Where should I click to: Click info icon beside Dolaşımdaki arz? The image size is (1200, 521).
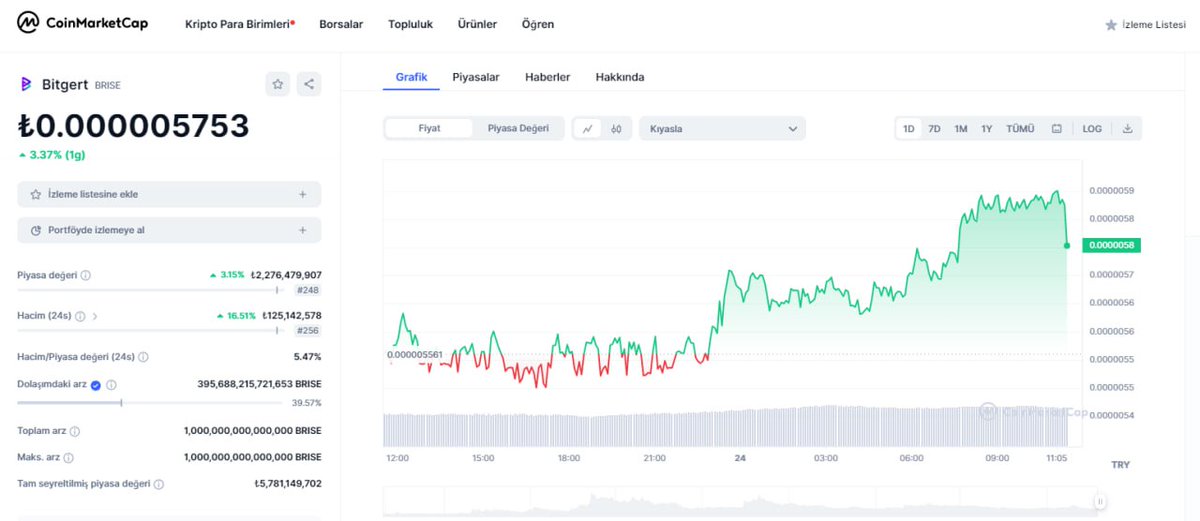pyautogui.click(x=111, y=385)
